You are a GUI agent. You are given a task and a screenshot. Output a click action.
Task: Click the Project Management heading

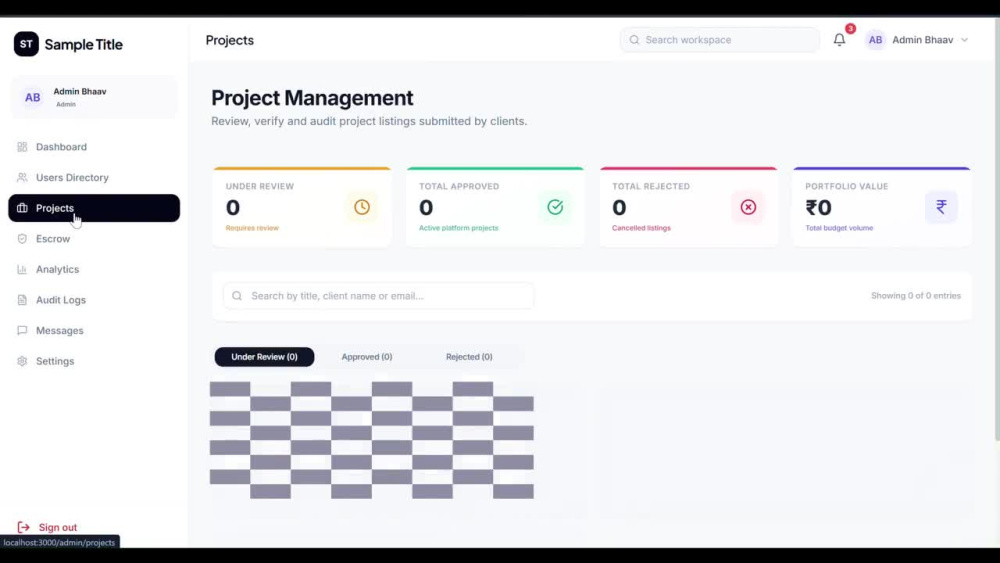tap(312, 98)
